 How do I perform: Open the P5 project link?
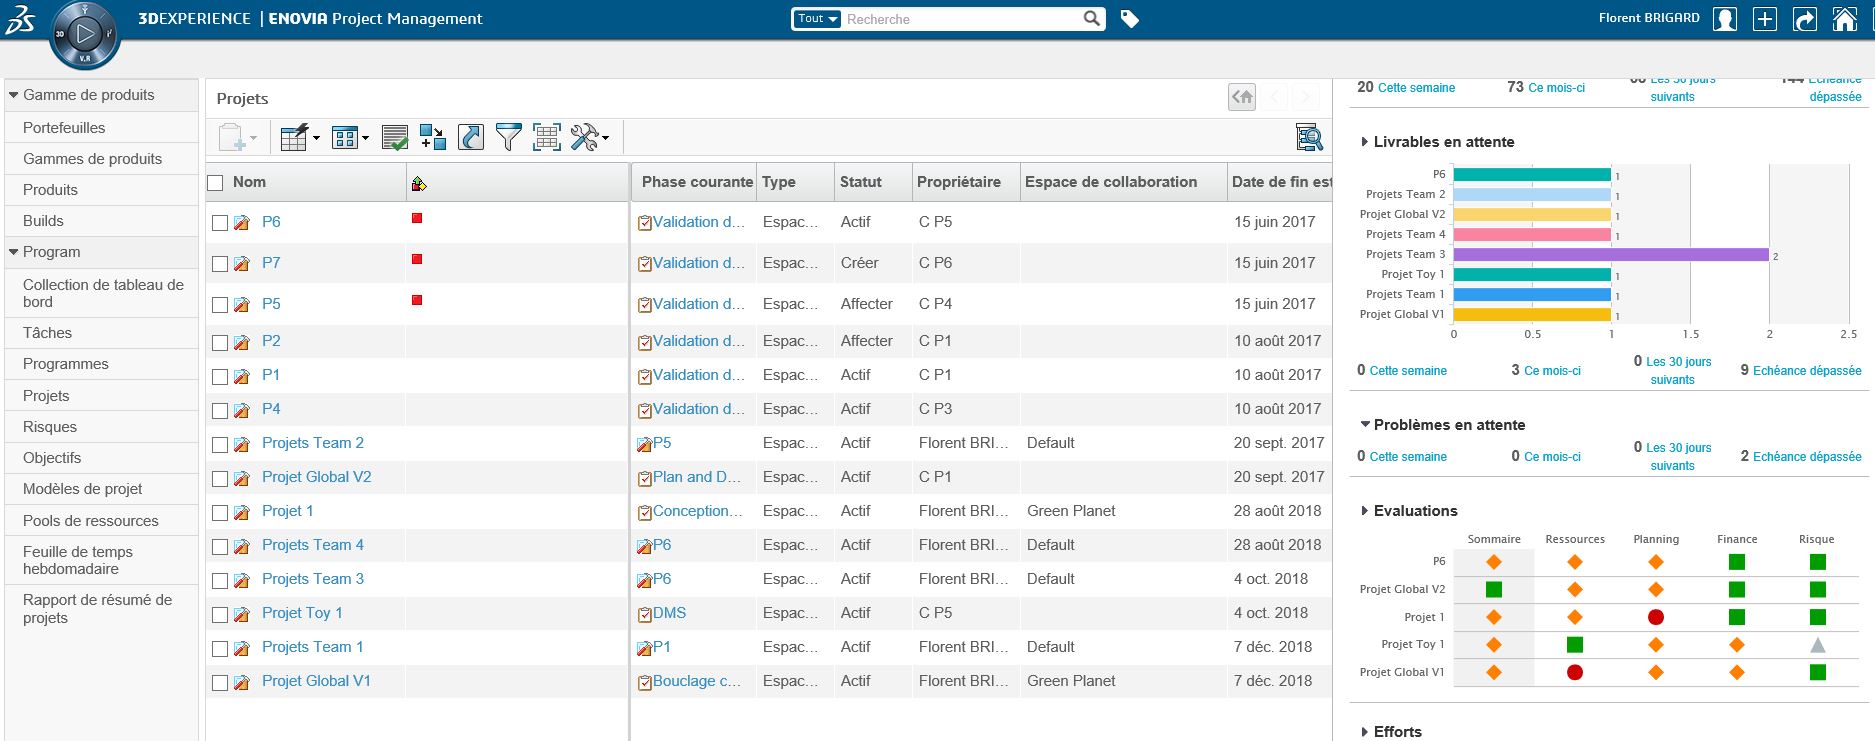[x=271, y=304]
